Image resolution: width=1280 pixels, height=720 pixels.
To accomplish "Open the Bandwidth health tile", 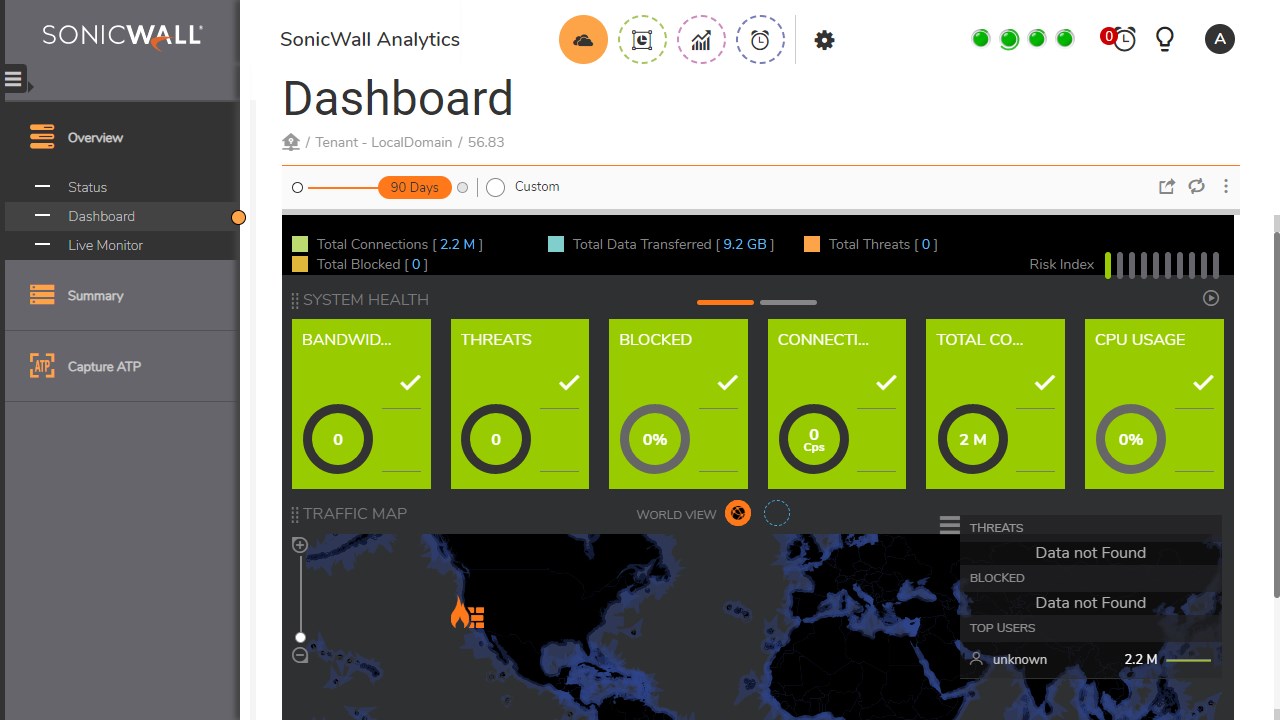I will [x=361, y=404].
